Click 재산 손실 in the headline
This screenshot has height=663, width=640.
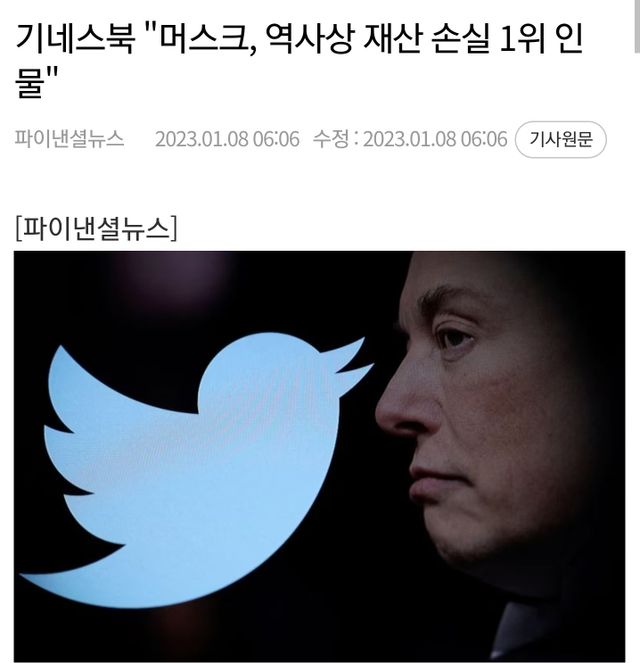click(427, 39)
